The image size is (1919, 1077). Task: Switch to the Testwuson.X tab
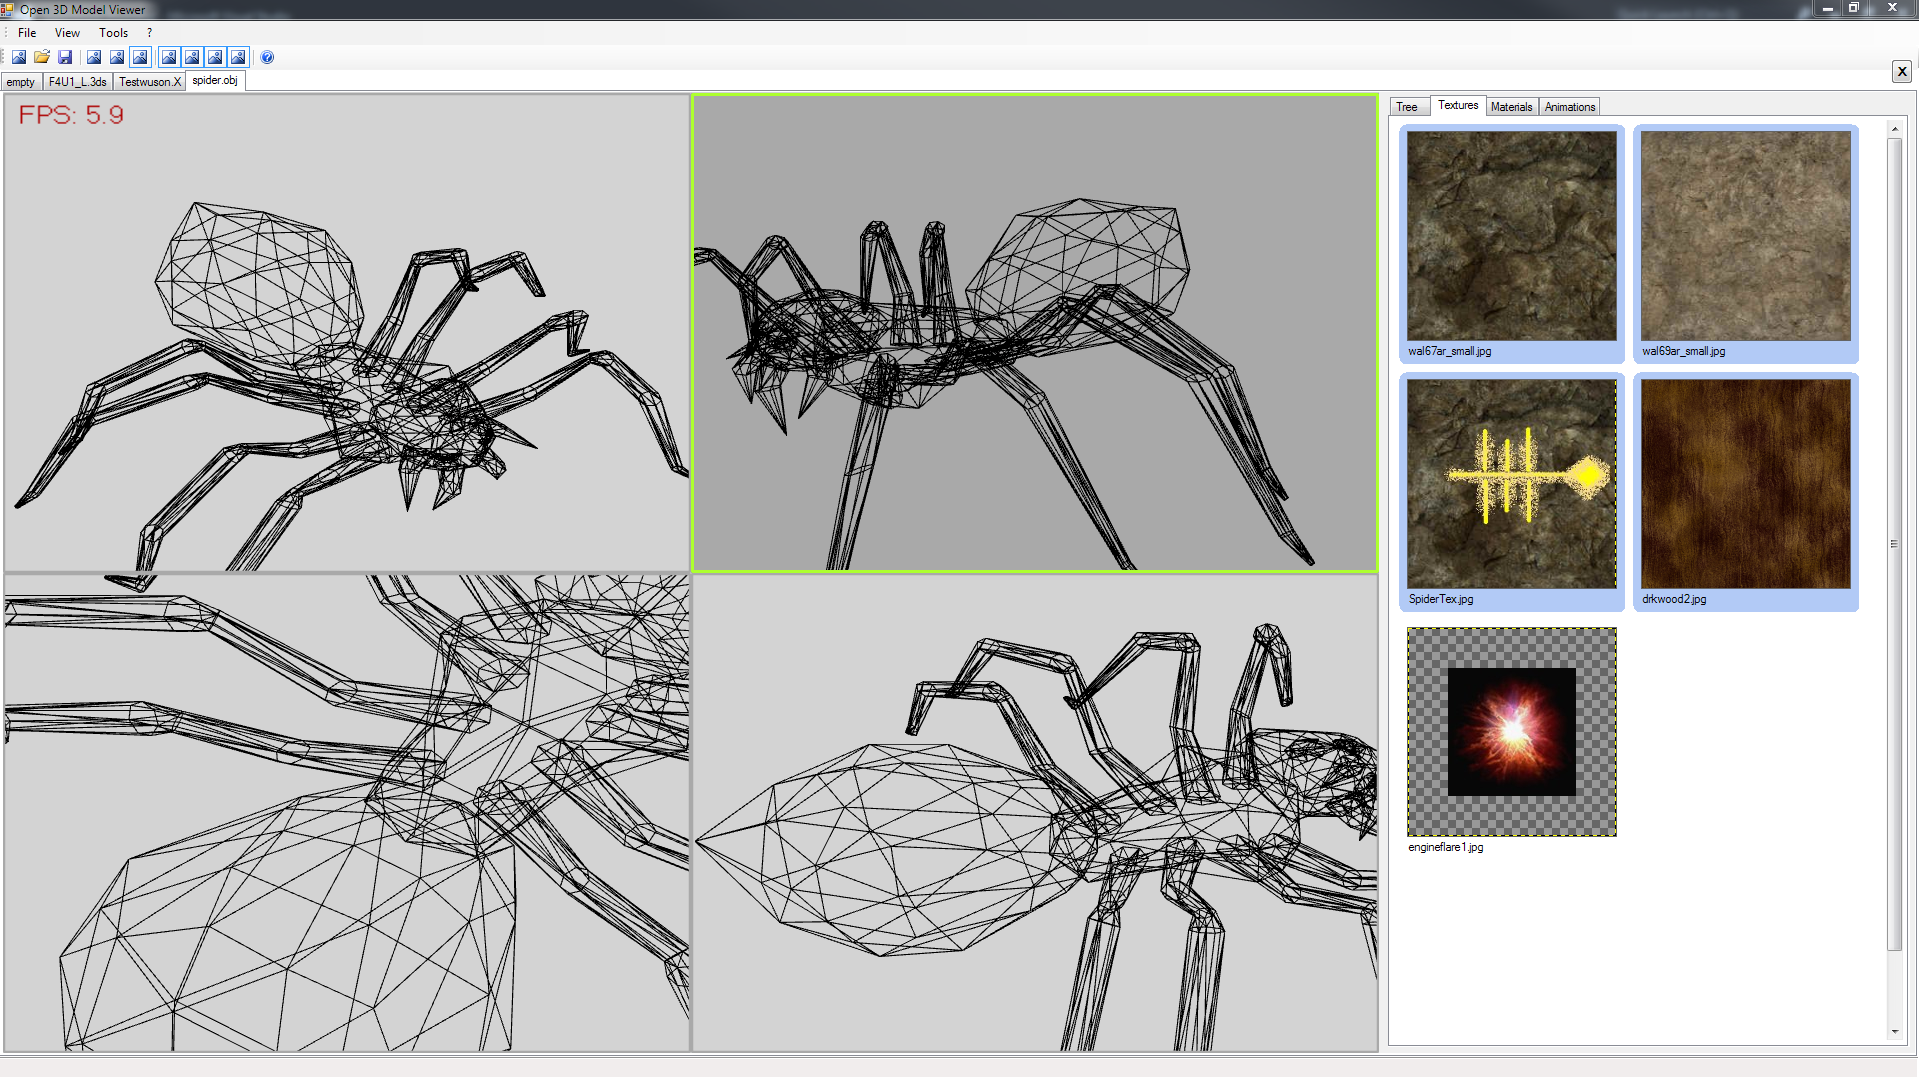(x=150, y=82)
